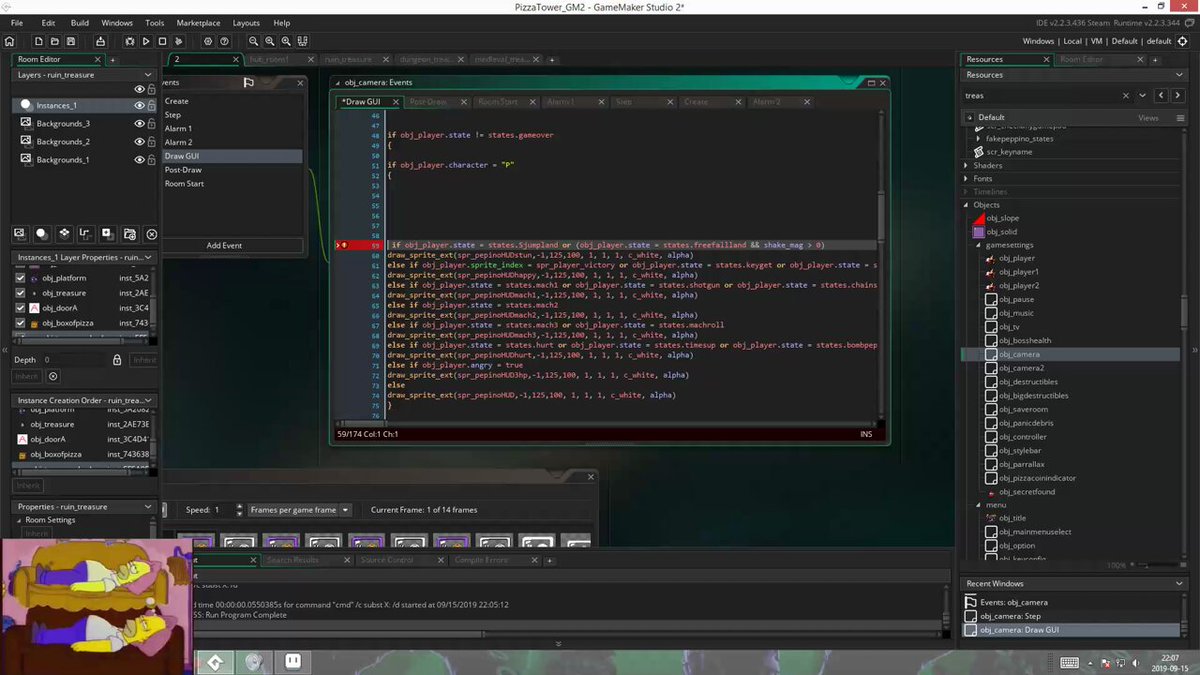Delete selected layer with the X icon
This screenshot has height=675, width=1200.
(x=151, y=234)
